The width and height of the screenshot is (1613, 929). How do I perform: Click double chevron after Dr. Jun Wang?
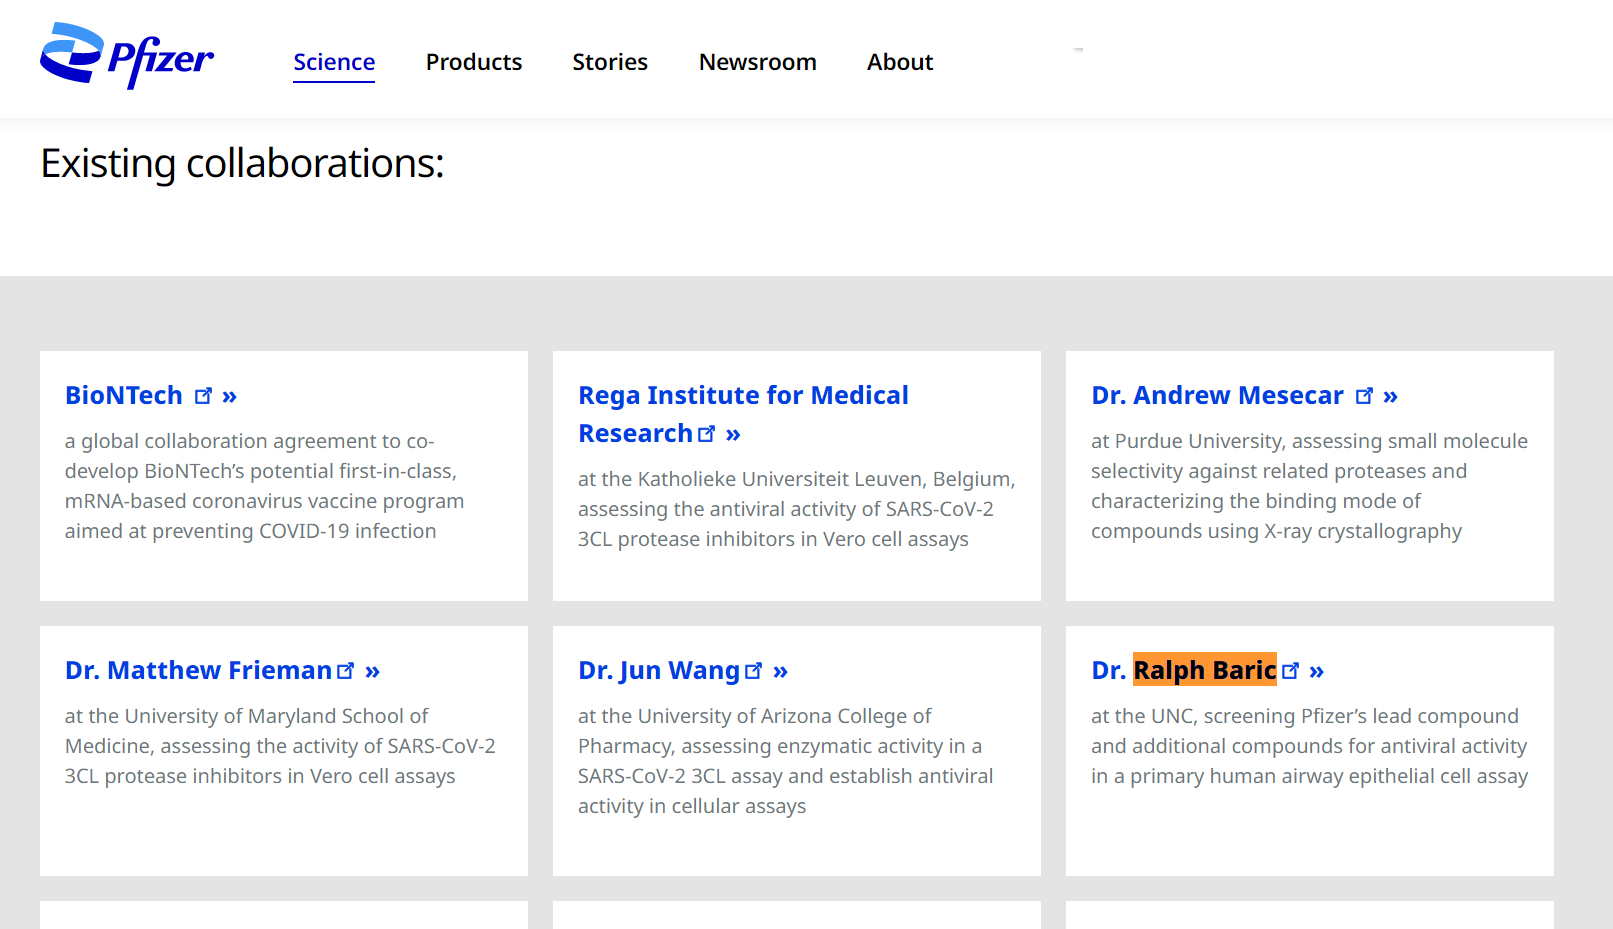pos(781,671)
